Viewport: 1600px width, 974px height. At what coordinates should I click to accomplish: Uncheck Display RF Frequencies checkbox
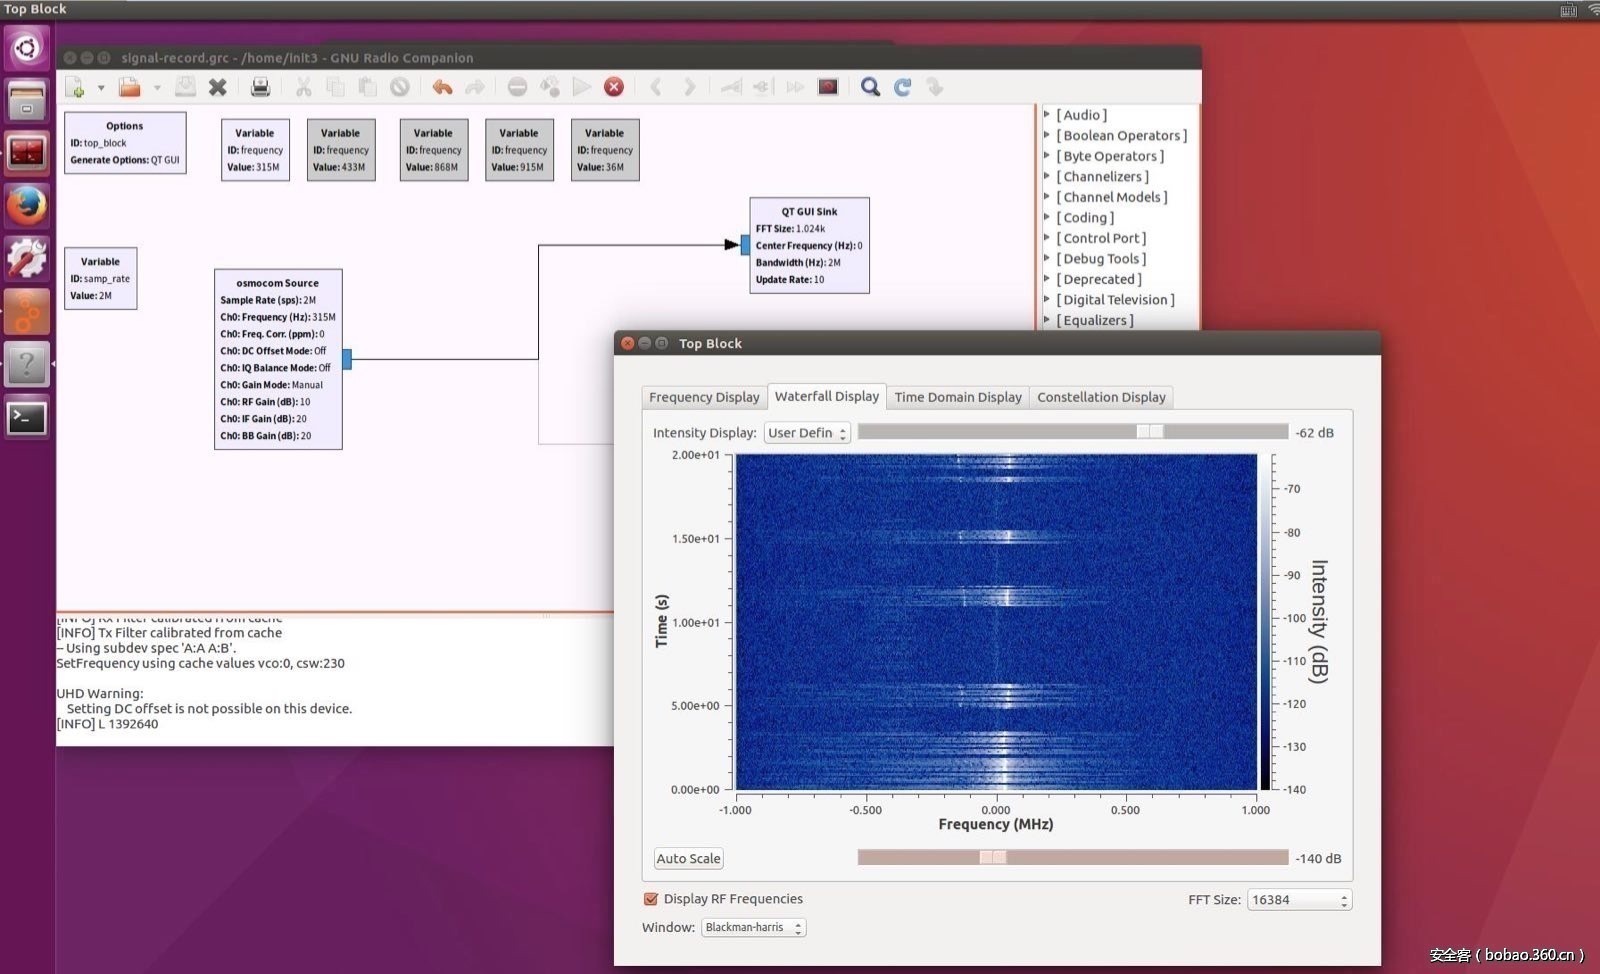(651, 899)
